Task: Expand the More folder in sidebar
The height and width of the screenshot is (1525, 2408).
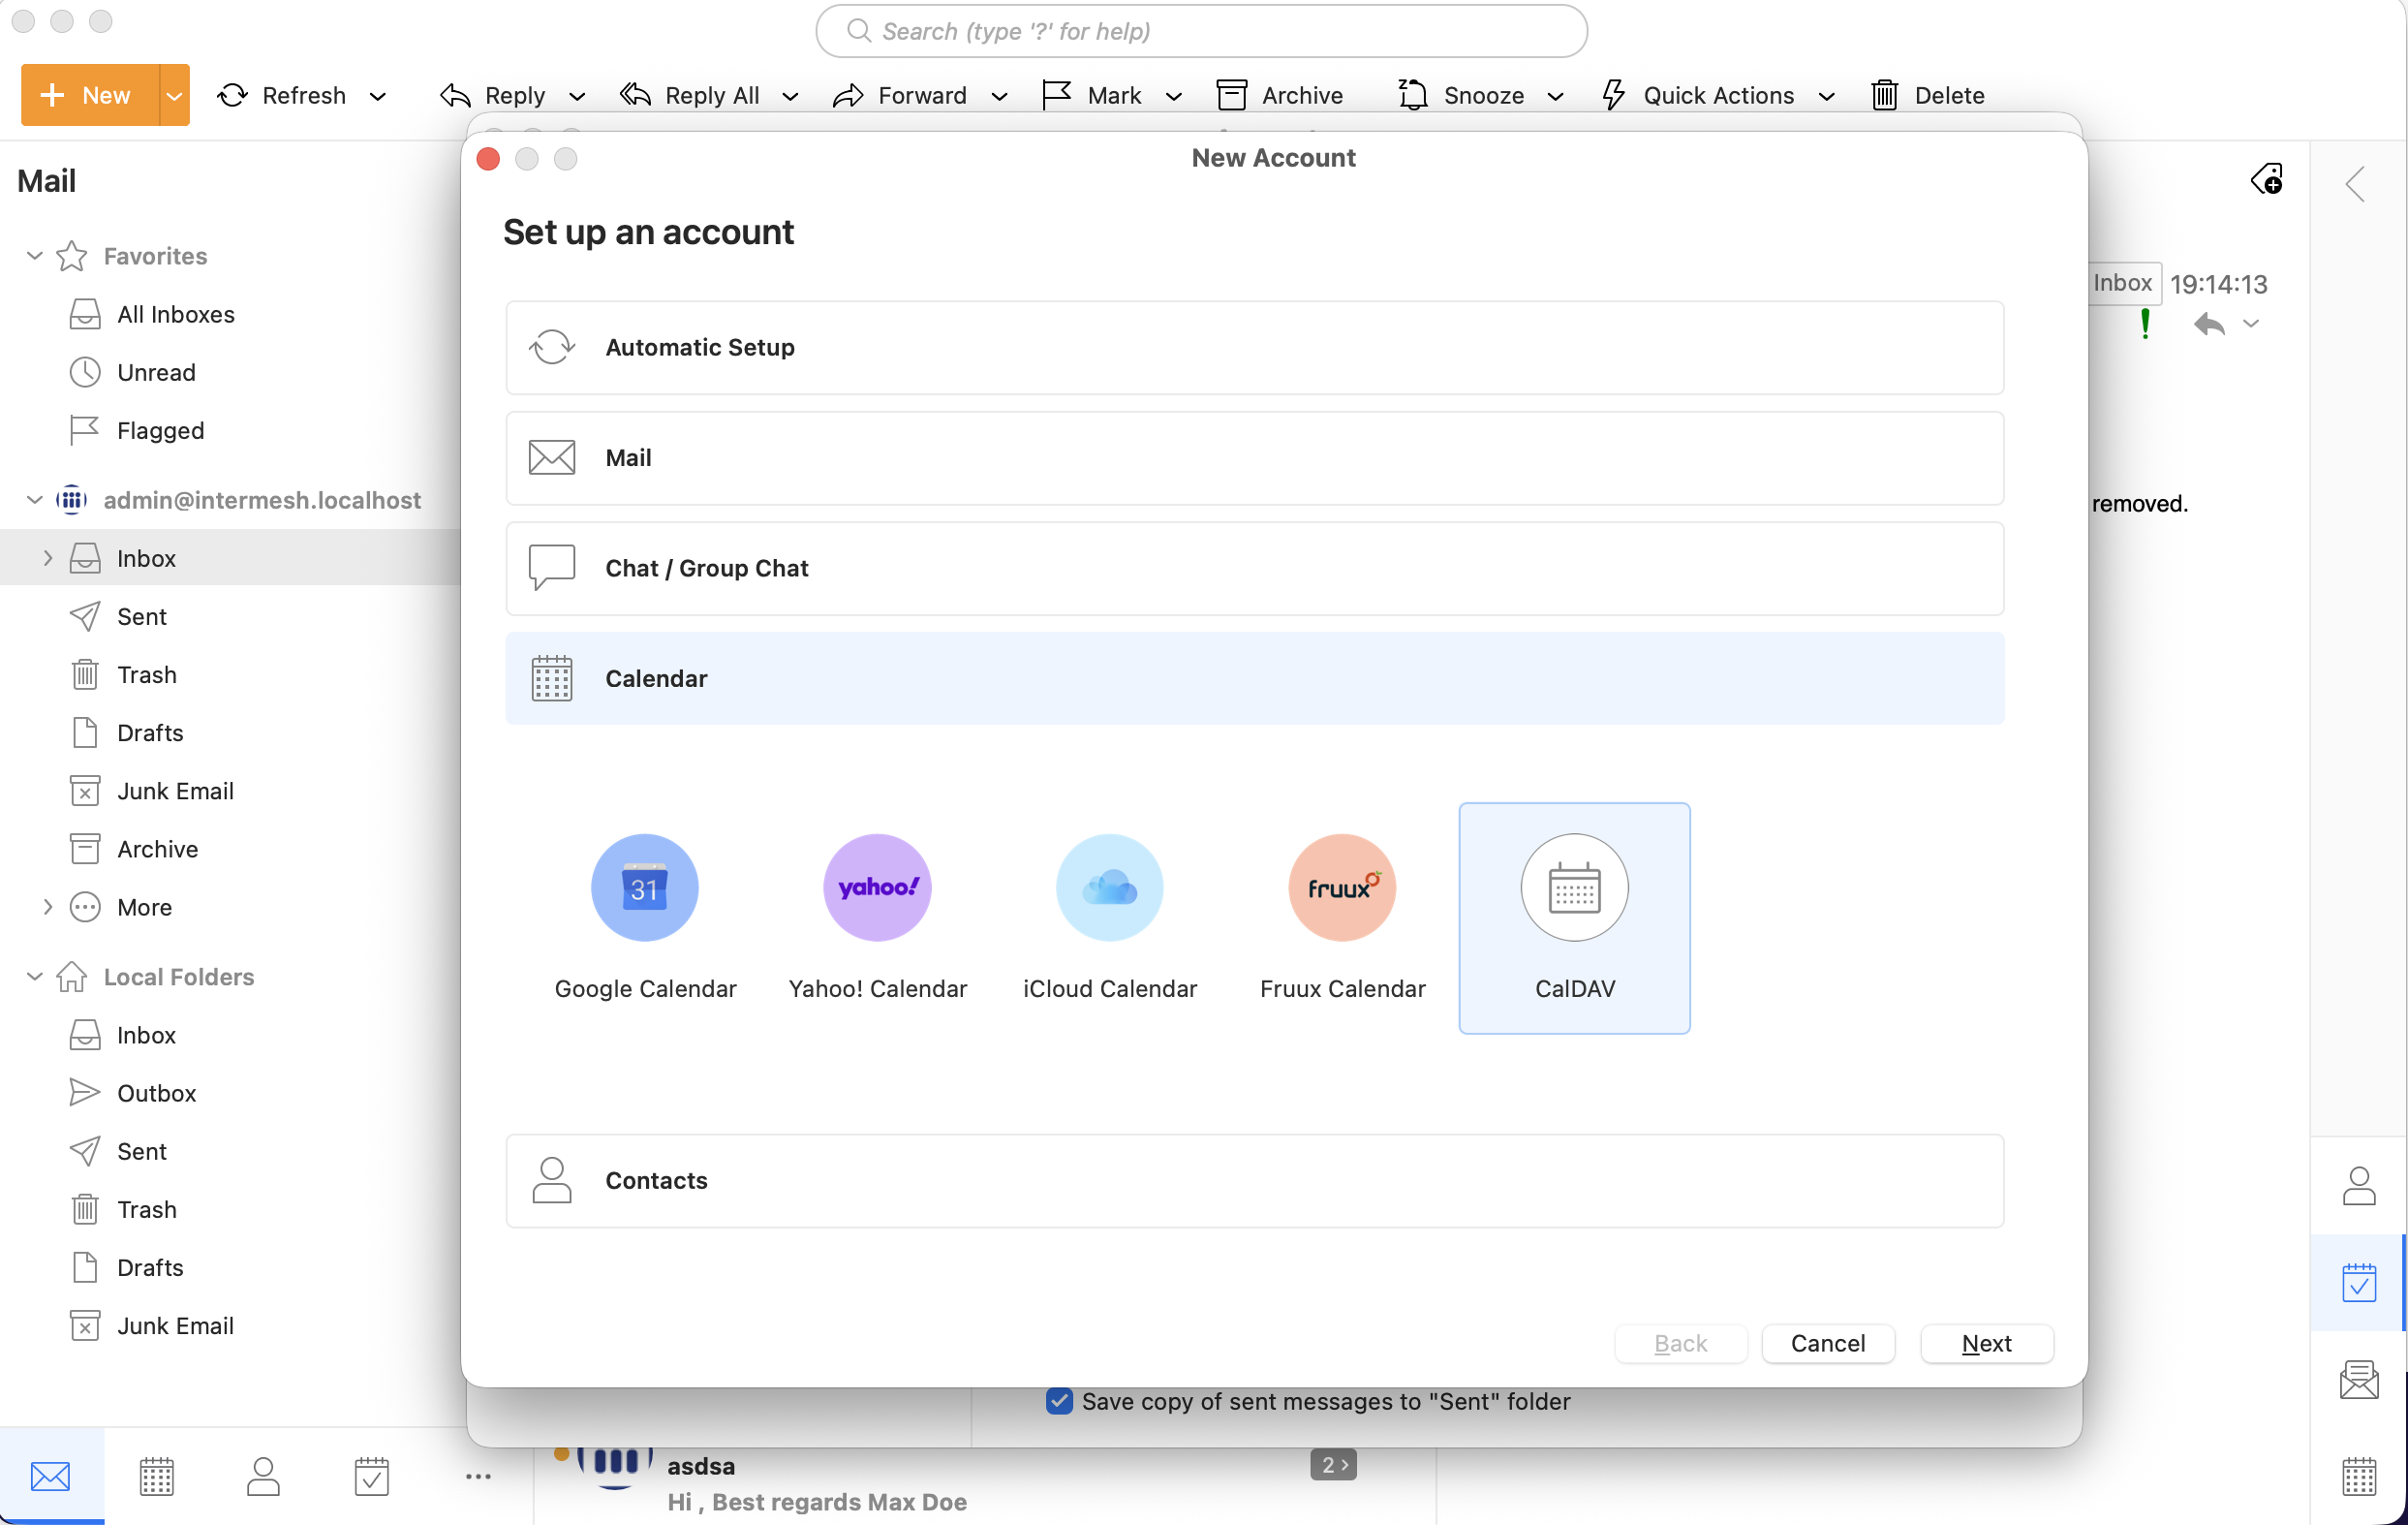Action: pyautogui.click(x=47, y=907)
